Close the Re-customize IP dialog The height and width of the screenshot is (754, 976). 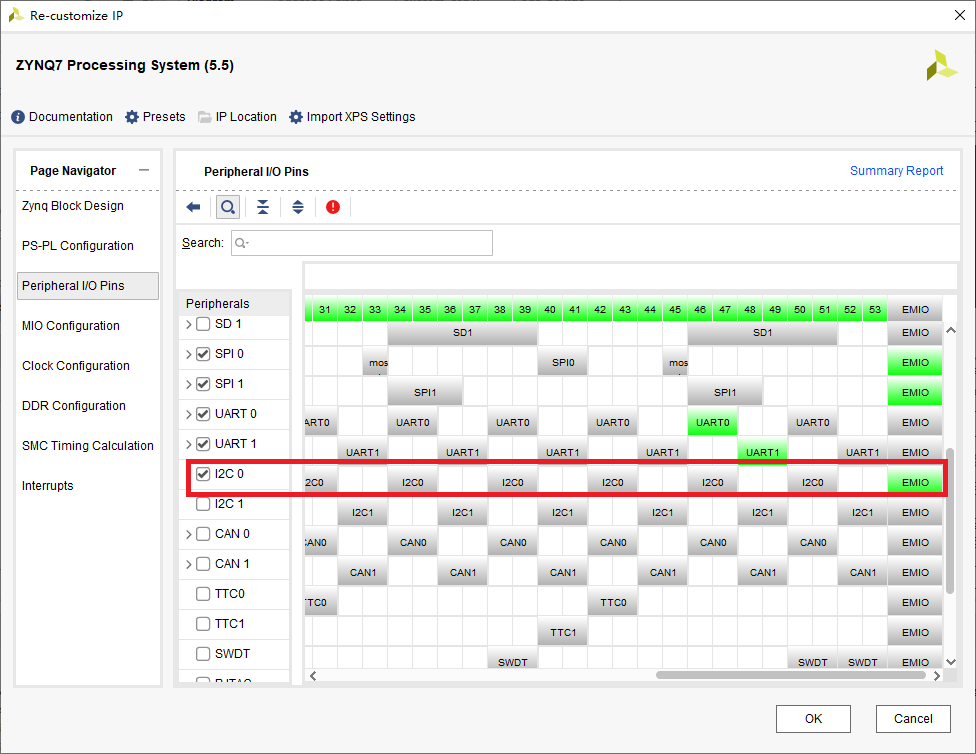coord(960,16)
